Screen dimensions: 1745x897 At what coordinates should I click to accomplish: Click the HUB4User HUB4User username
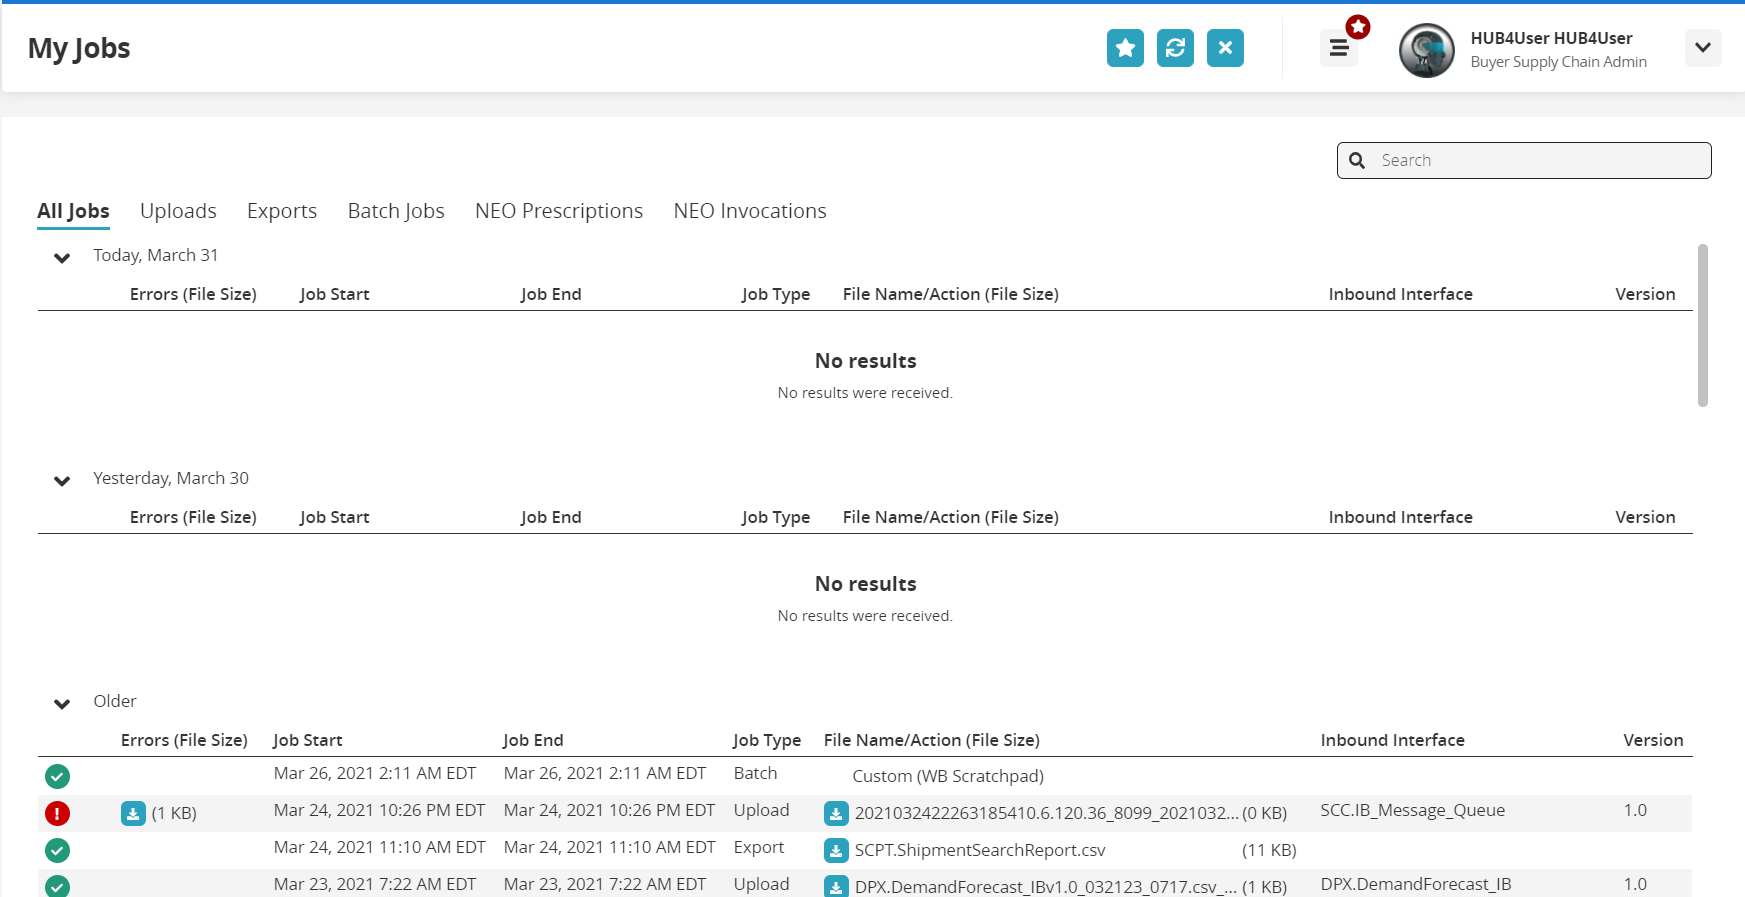1551,38
